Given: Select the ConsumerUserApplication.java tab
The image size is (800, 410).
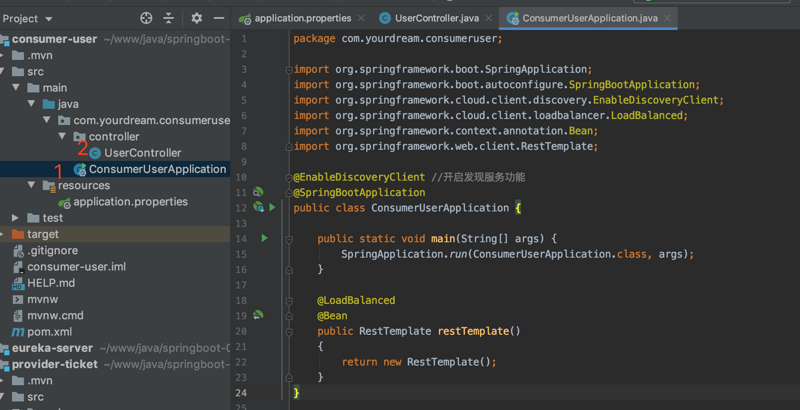Looking at the screenshot, I should [x=590, y=18].
